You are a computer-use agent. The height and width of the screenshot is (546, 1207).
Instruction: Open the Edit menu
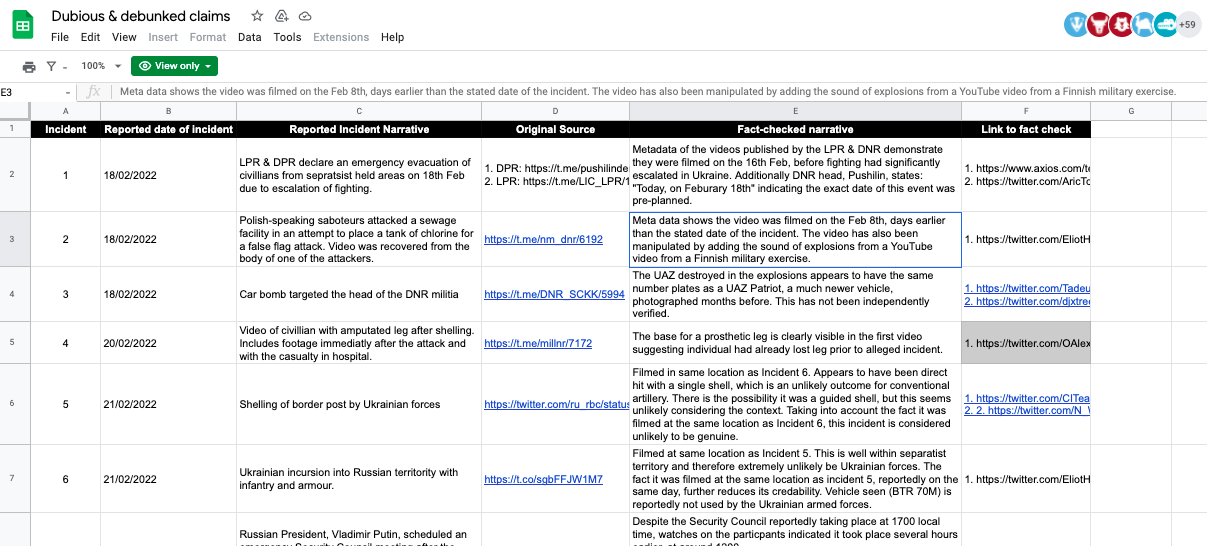coord(90,37)
